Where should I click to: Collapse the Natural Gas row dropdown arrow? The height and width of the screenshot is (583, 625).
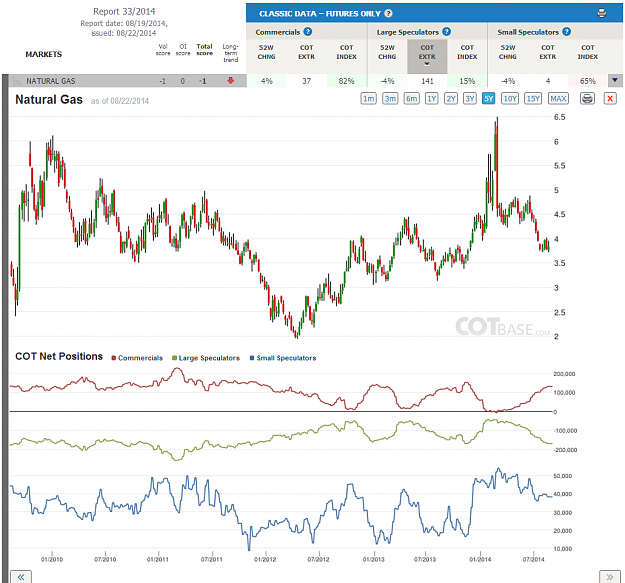[x=615, y=80]
